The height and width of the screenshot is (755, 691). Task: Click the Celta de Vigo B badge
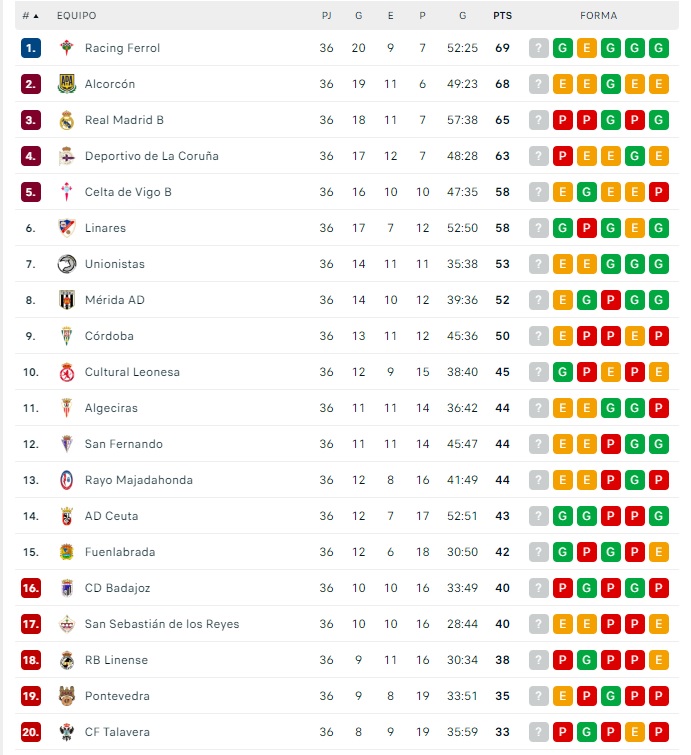tap(67, 192)
